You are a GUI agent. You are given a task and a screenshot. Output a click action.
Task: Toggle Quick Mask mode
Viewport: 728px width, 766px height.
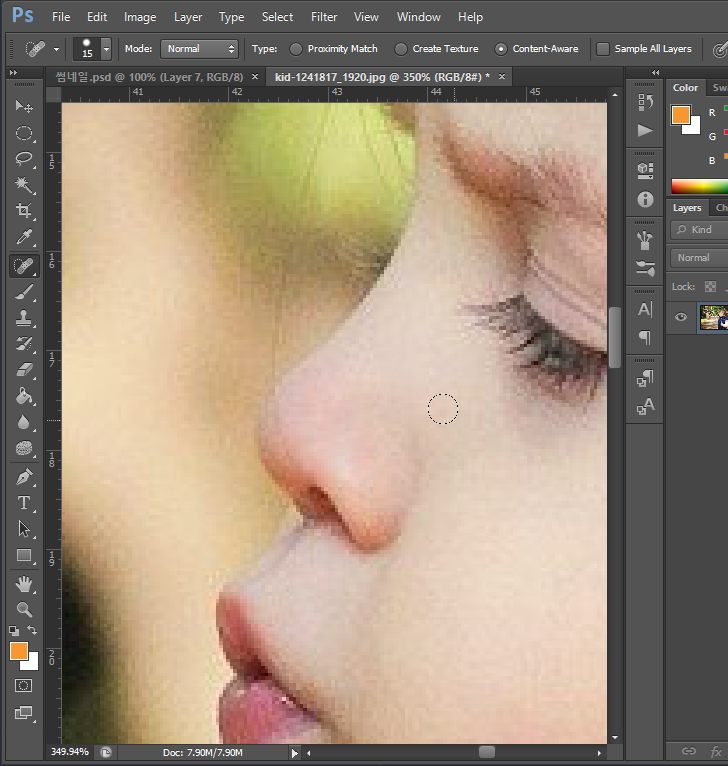point(23,685)
